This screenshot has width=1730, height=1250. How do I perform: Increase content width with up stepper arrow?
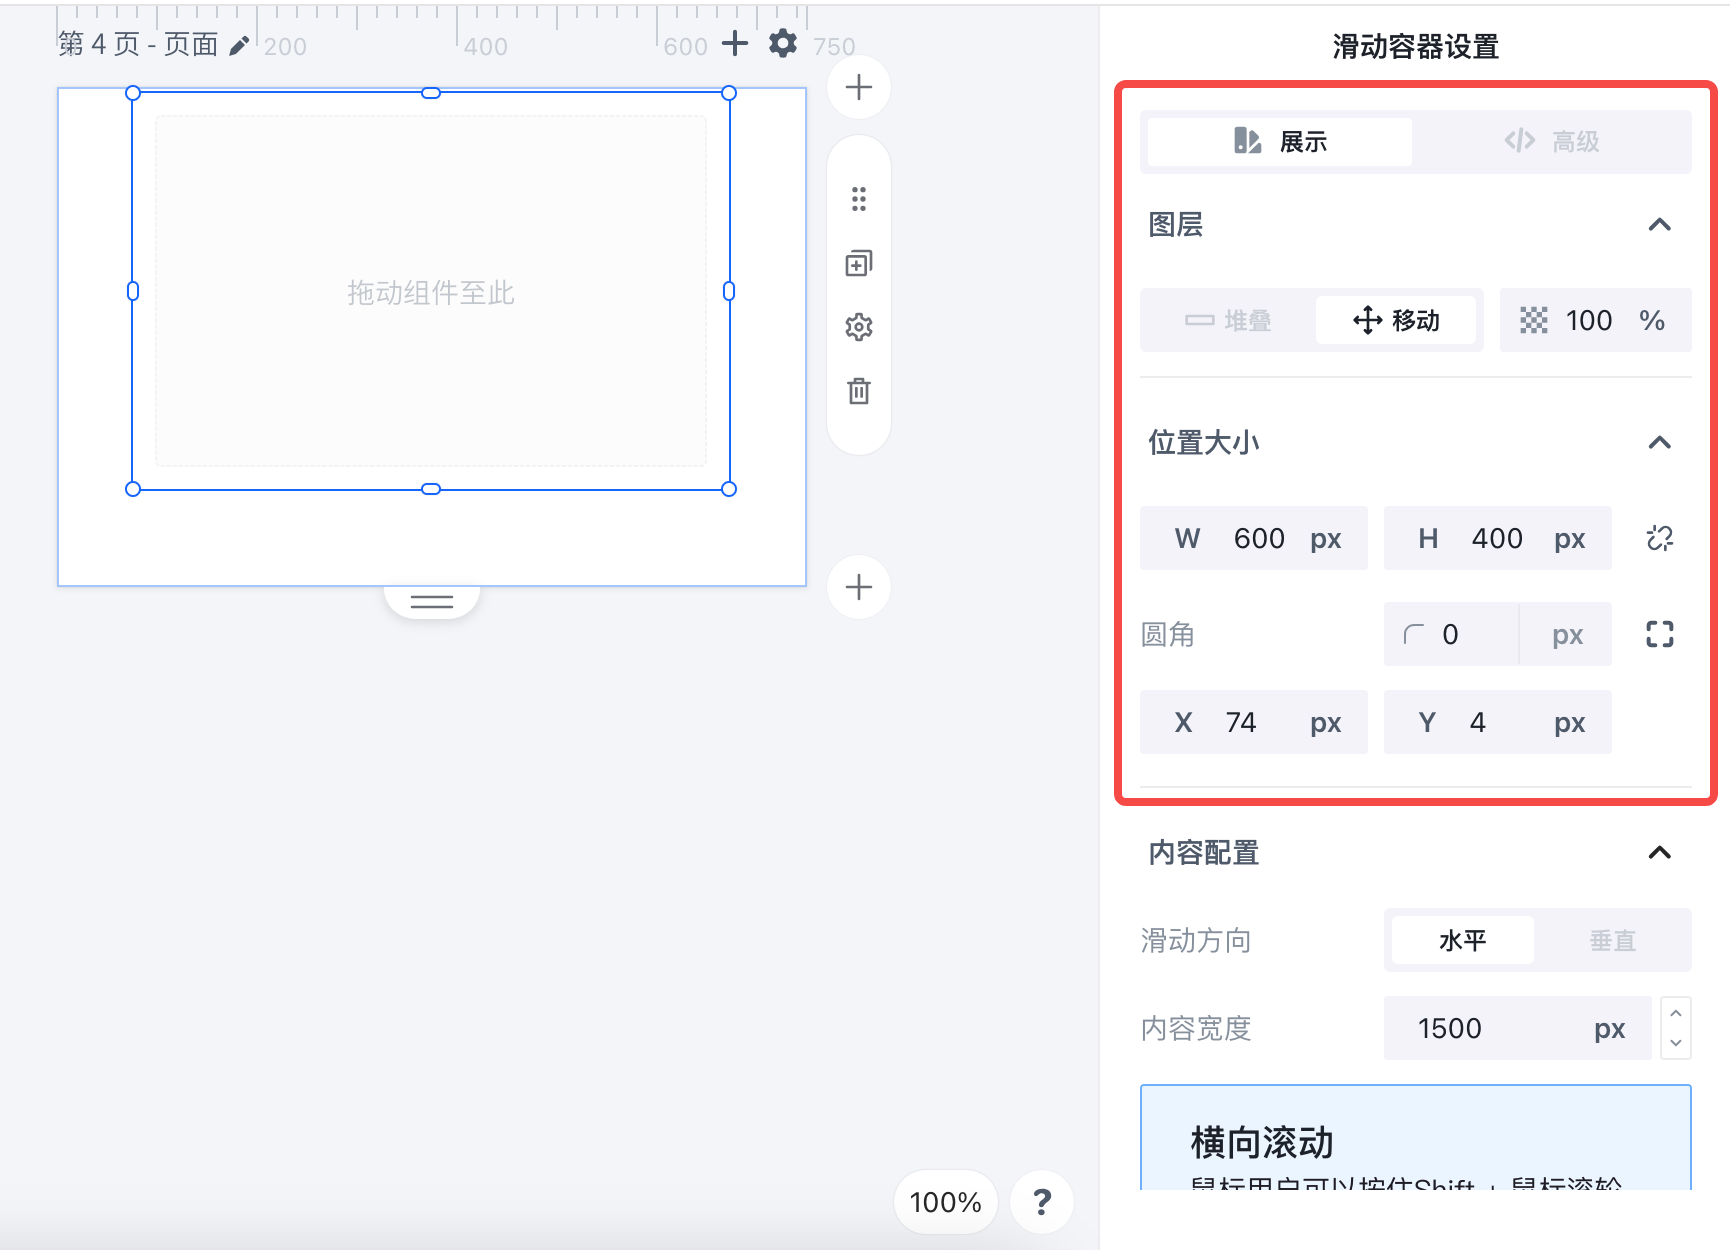[x=1676, y=1013]
